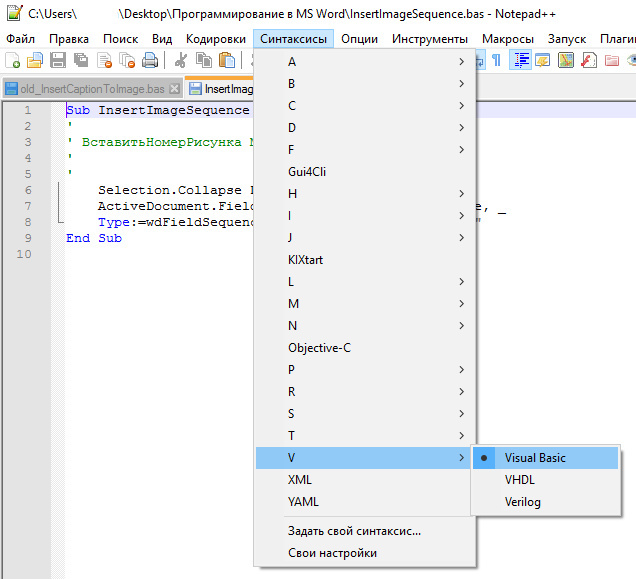Open the user-defined language dialog icon
This screenshot has height=579, width=636.
click(x=543, y=60)
